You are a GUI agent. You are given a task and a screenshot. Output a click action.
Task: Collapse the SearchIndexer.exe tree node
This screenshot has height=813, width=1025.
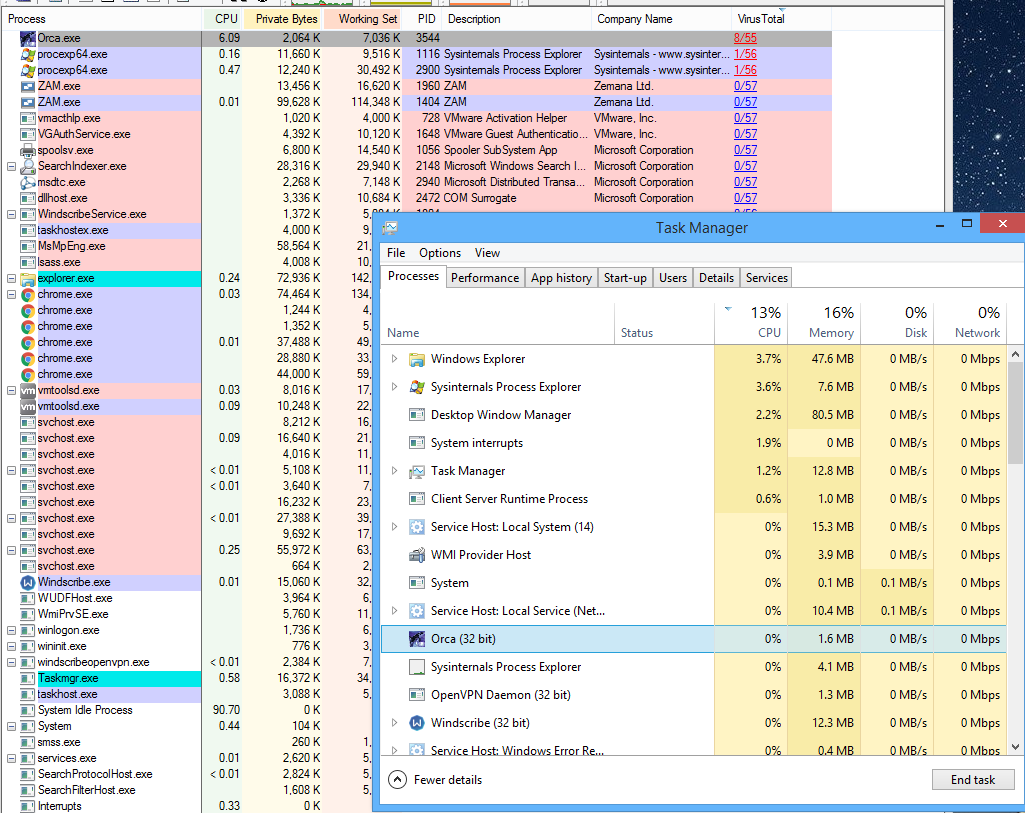(x=11, y=166)
